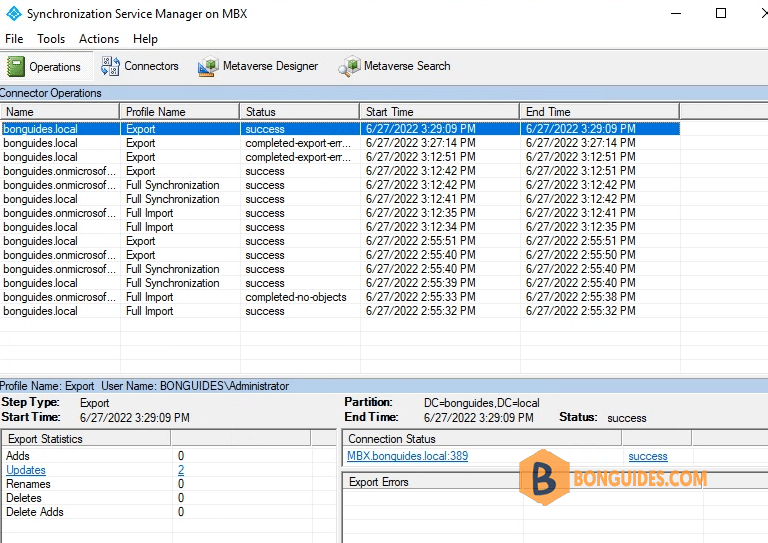Sort by the Status column header

point(300,112)
